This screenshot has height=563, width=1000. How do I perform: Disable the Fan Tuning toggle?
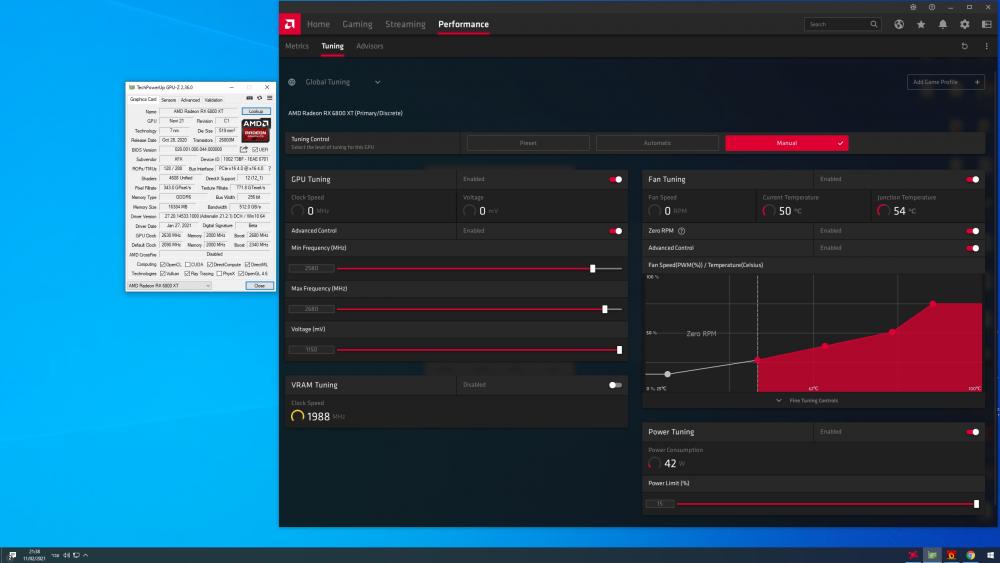pyautogui.click(x=973, y=179)
